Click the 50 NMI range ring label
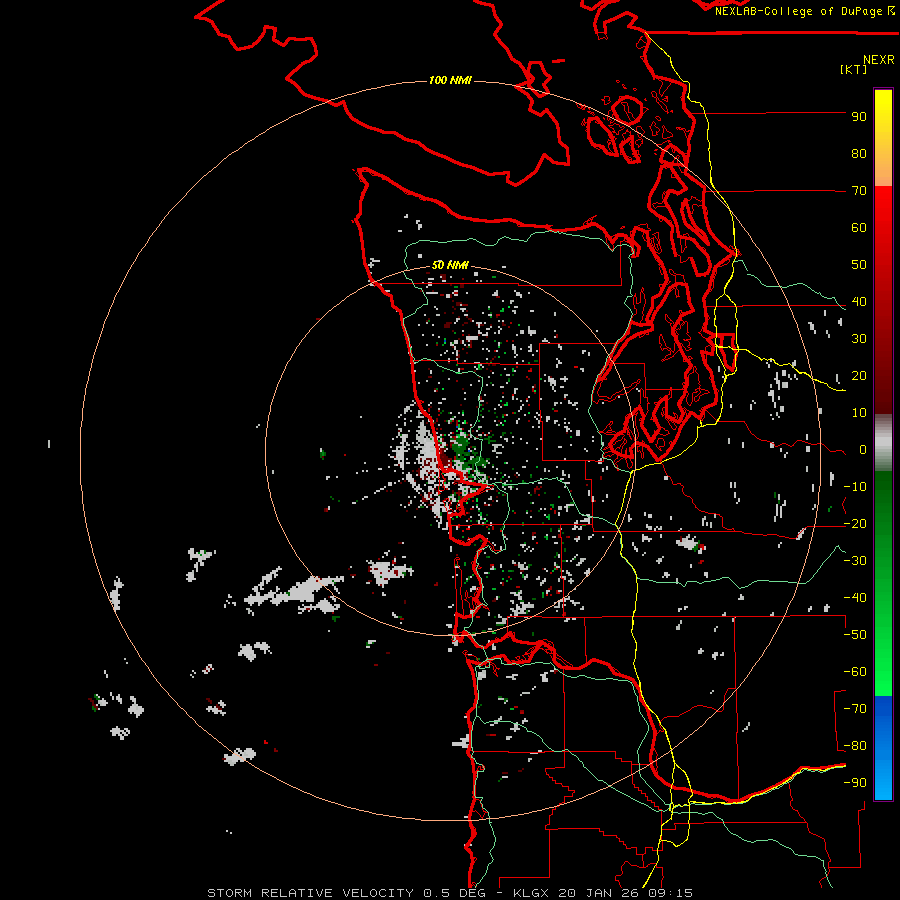Viewport: 900px width, 900px height. point(450,265)
